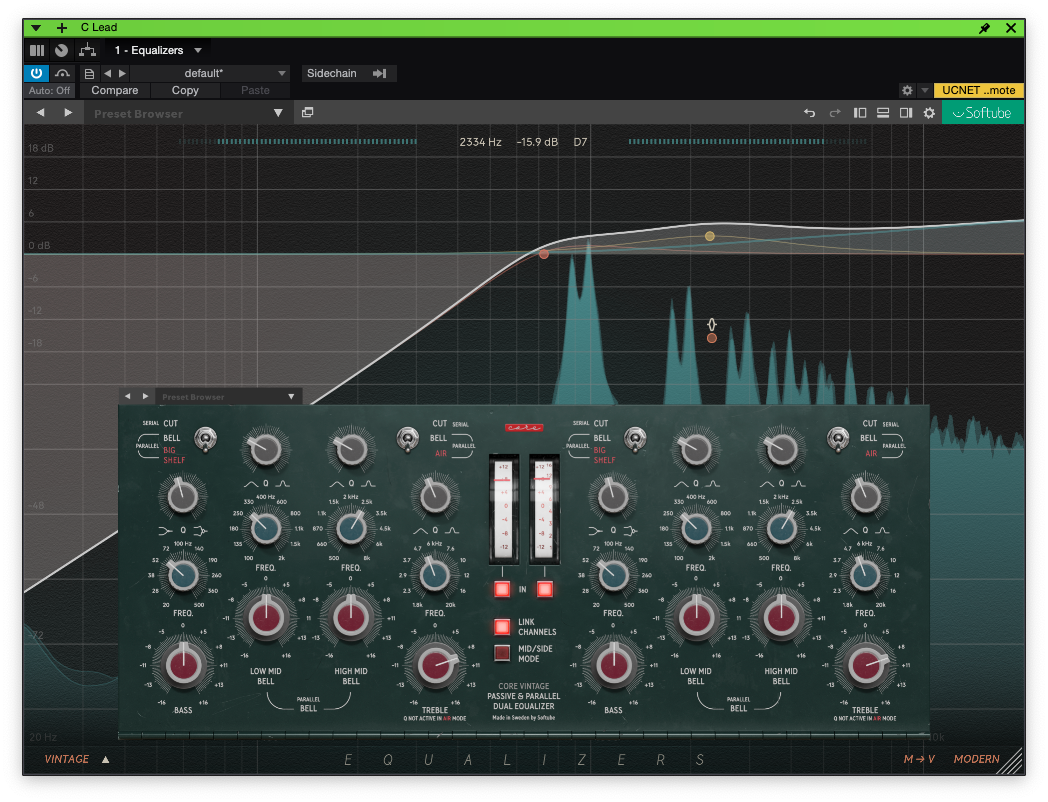Toggle the right channel IN button
Image resolution: width=1048 pixels, height=802 pixels.
click(545, 589)
